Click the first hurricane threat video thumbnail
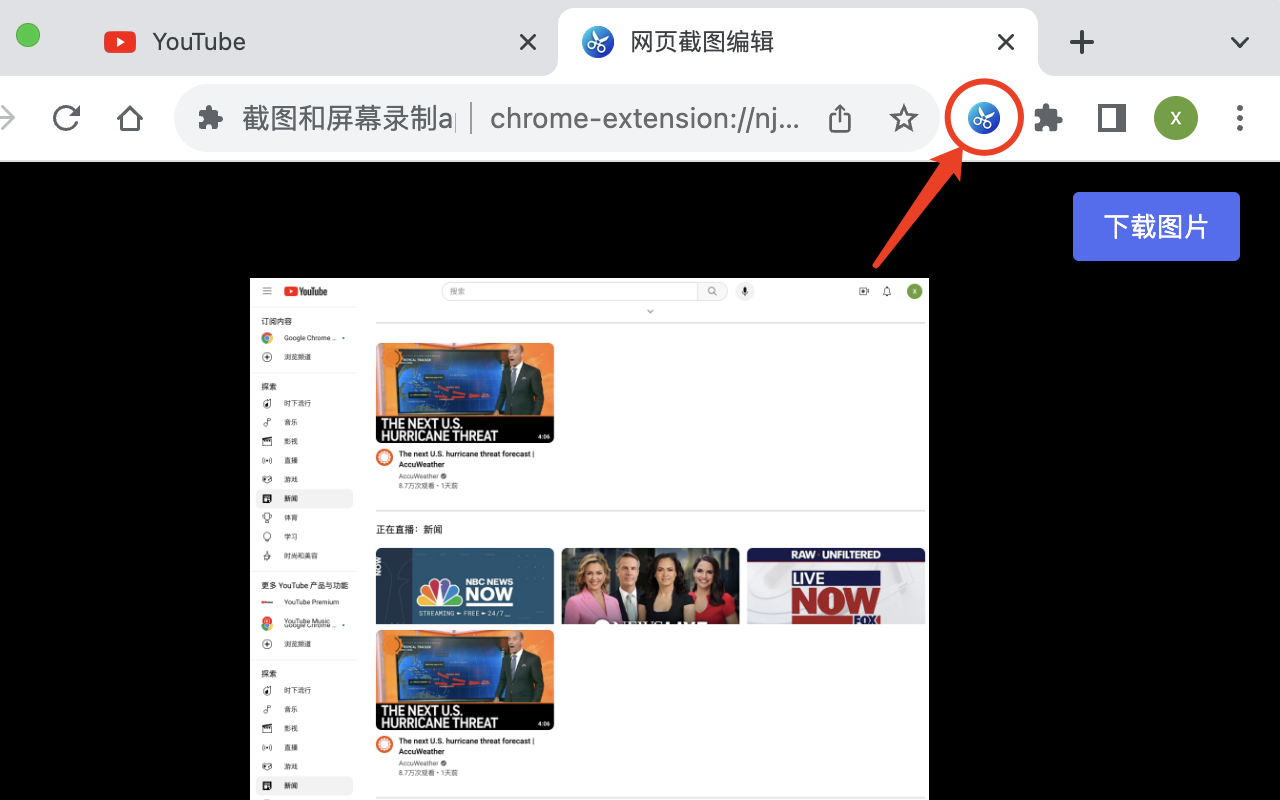1280x800 pixels. (x=465, y=393)
